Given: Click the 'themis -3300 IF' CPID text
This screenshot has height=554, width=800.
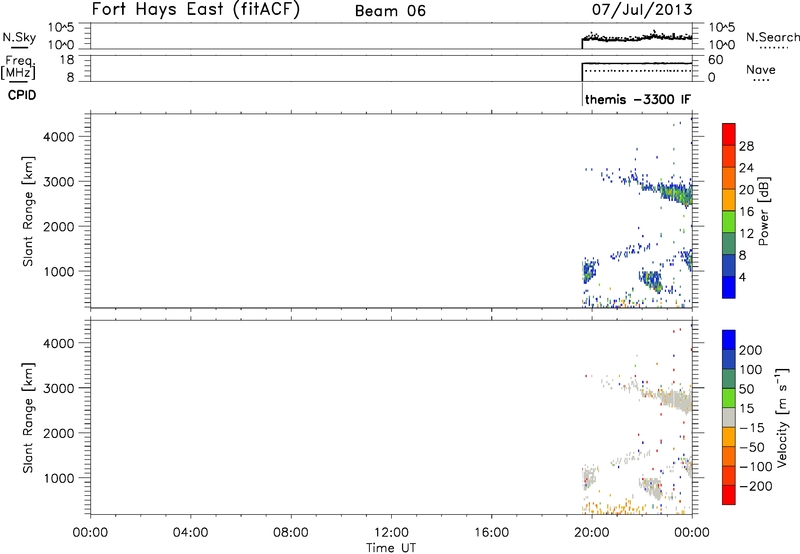Looking at the screenshot, I should click(x=638, y=99).
